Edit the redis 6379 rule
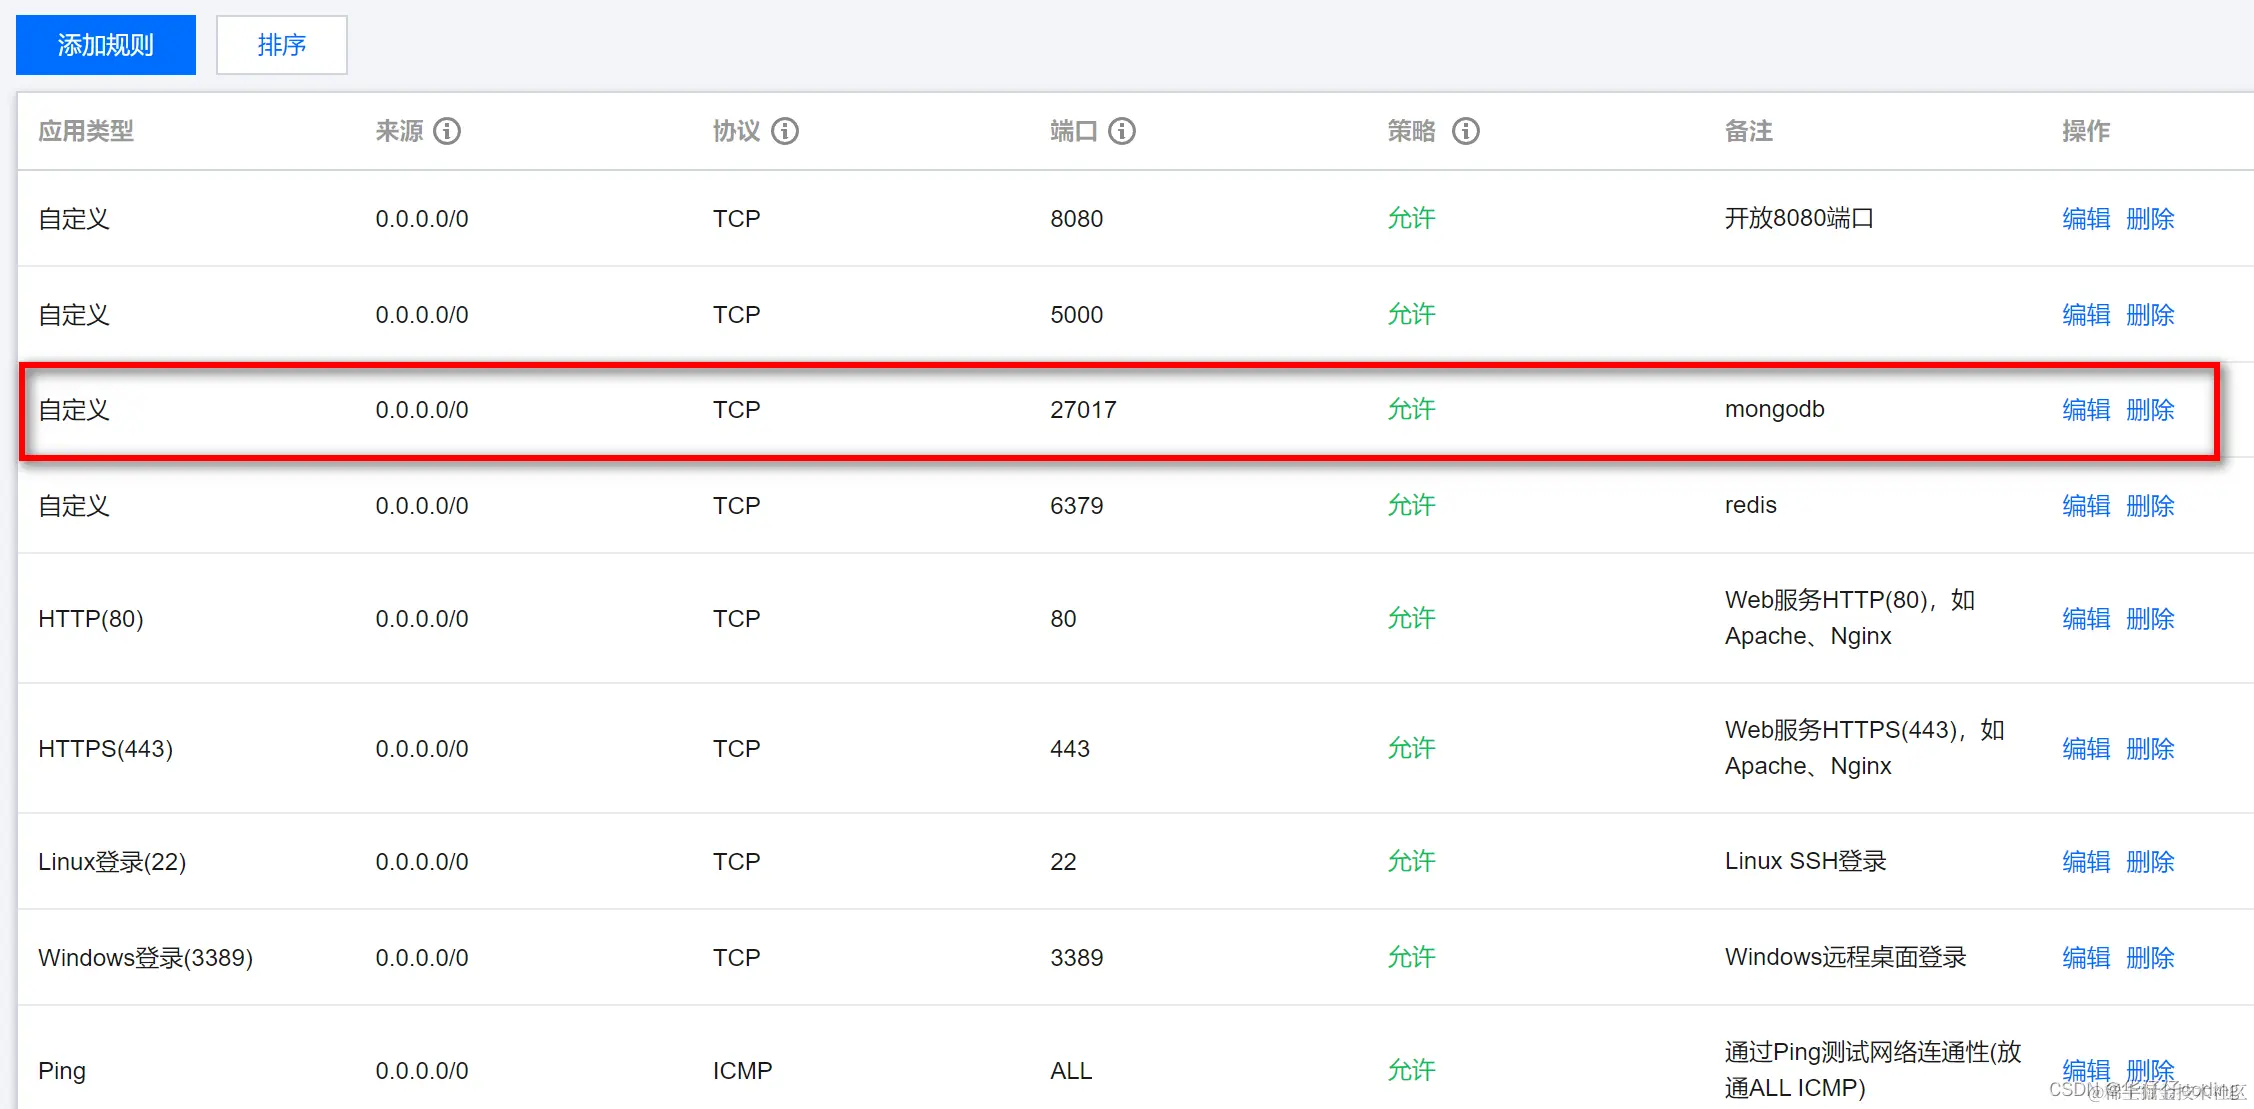The image size is (2254, 1109). 2085,506
